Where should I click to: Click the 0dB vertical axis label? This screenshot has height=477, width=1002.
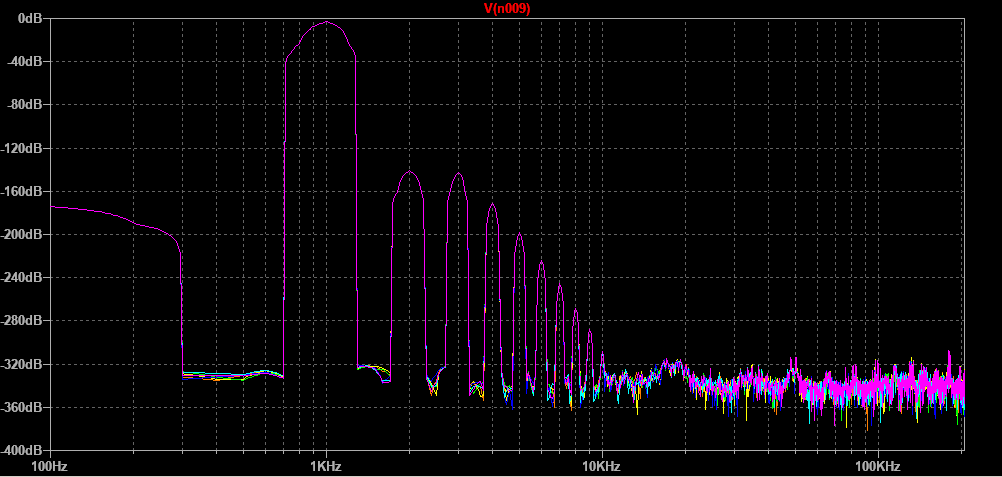(31, 19)
